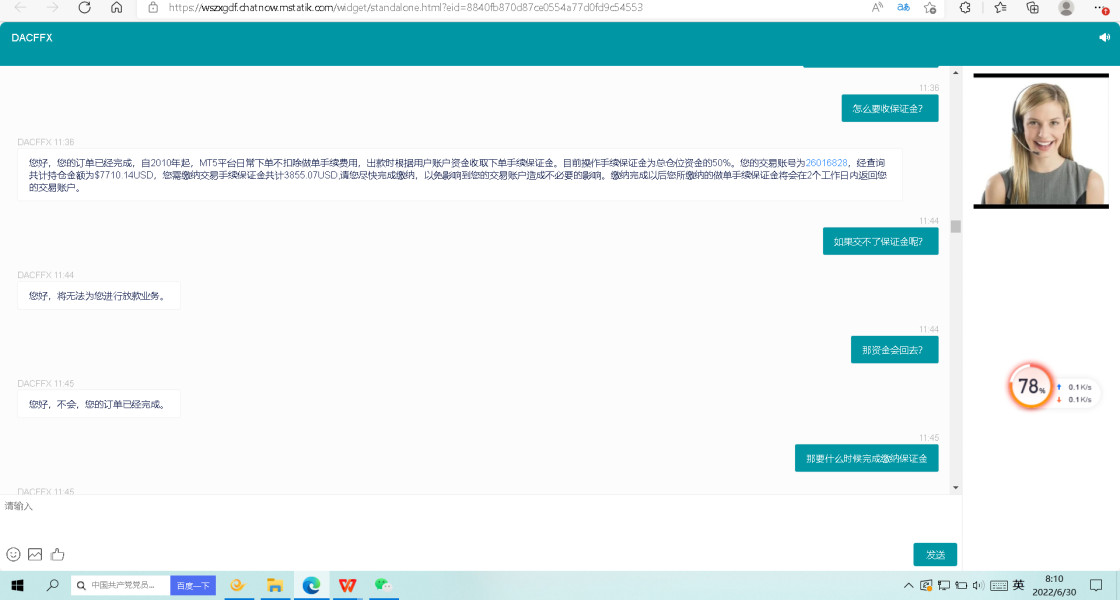Go back with the browser back arrow
This screenshot has height=600, width=1120.
(x=20, y=7)
